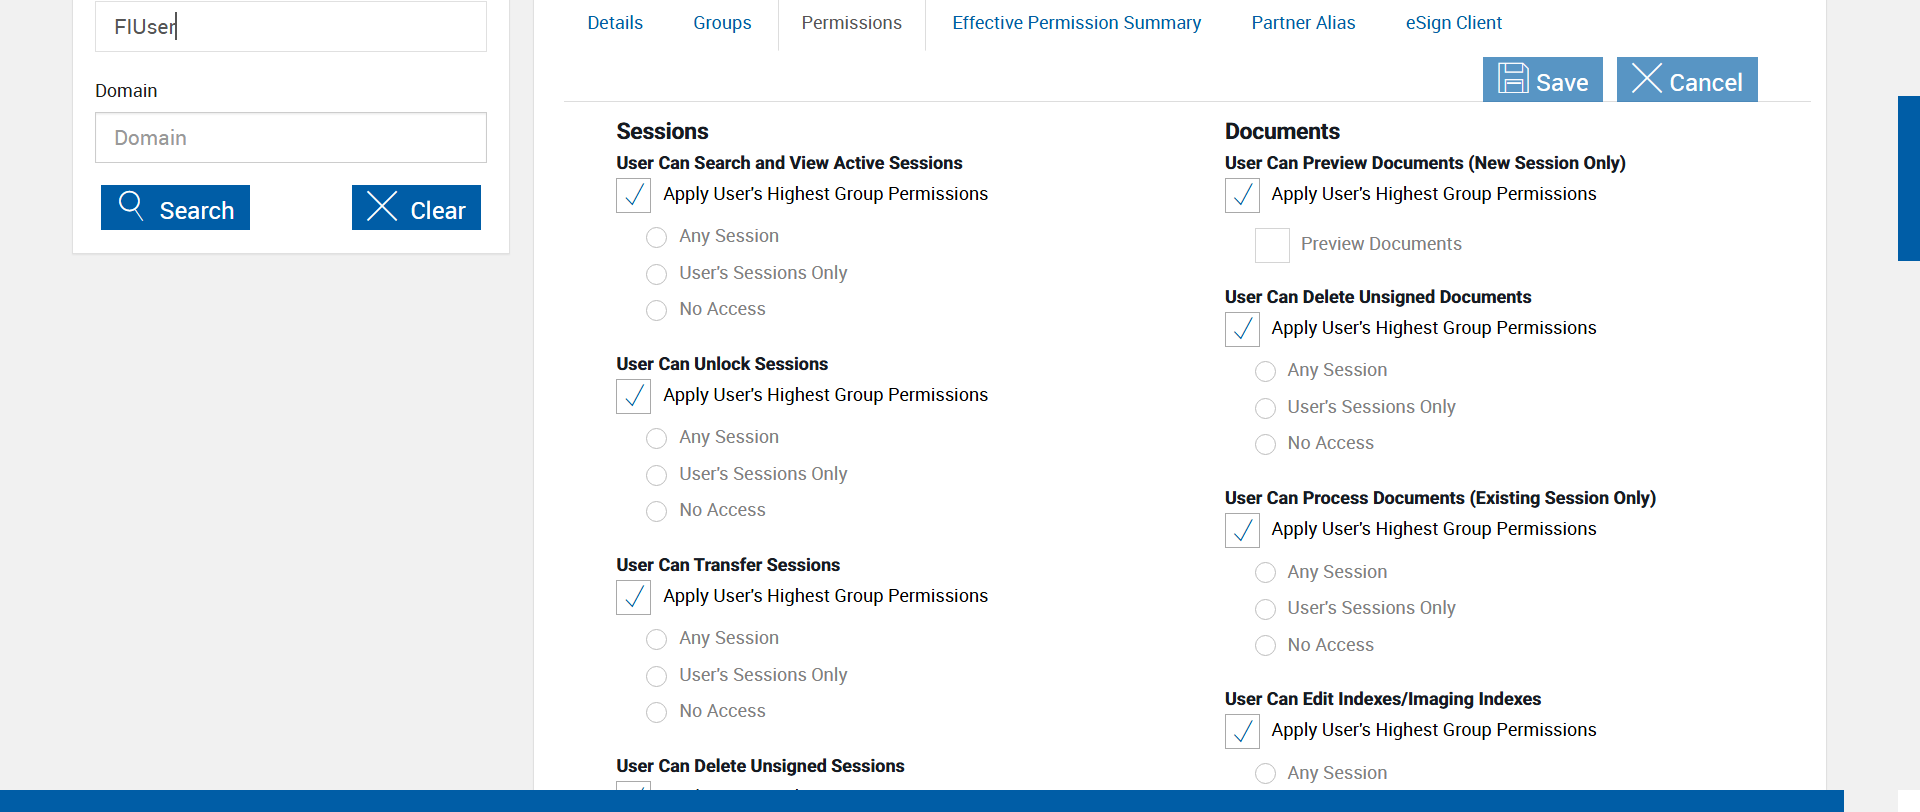Check the Preview Documents checkbox
The height and width of the screenshot is (812, 1920).
(x=1272, y=245)
